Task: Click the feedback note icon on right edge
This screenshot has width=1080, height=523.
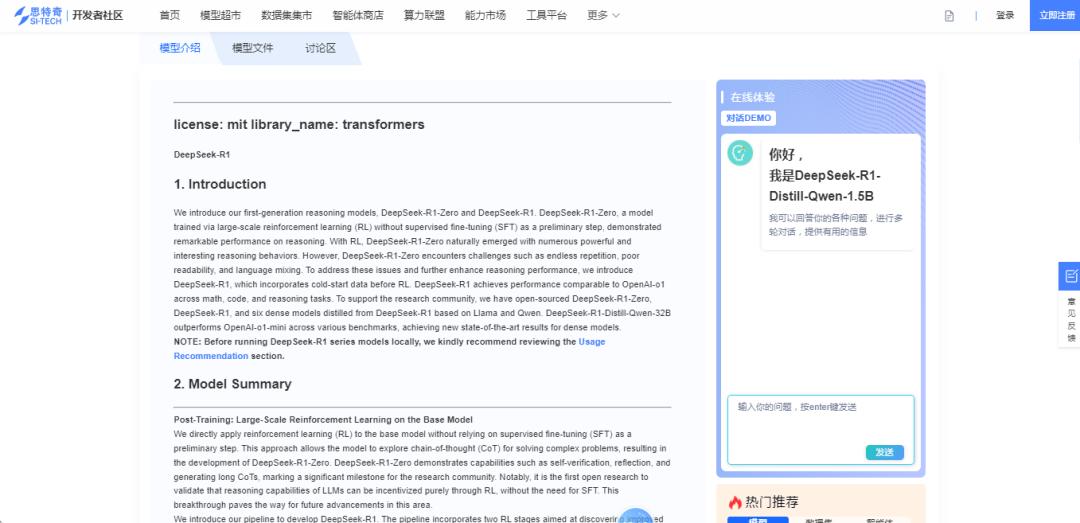Action: point(1070,276)
